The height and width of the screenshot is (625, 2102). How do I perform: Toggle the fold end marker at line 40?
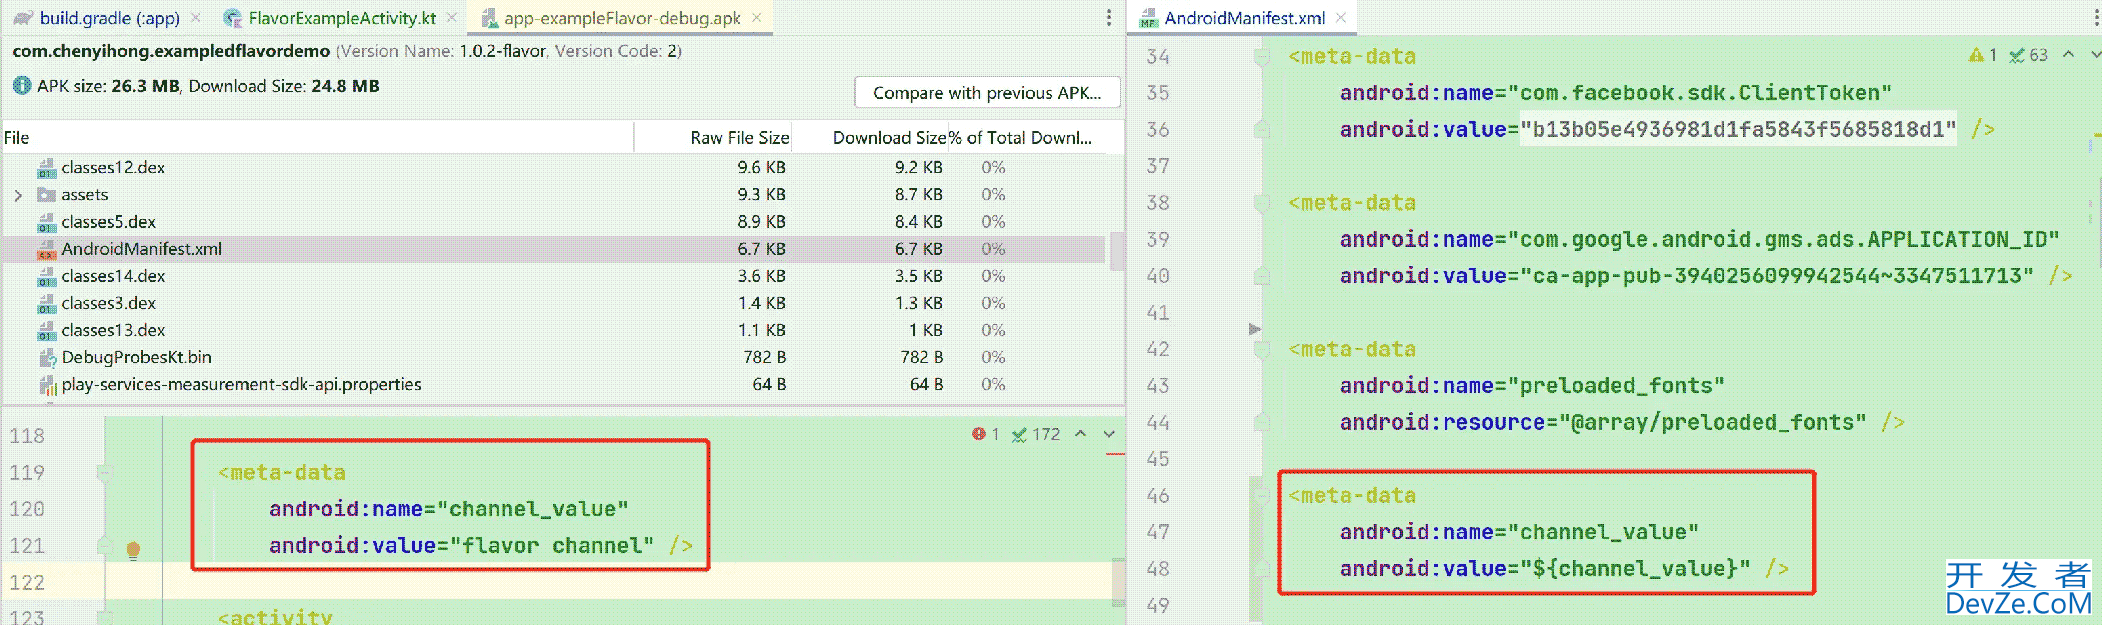coord(1262,275)
